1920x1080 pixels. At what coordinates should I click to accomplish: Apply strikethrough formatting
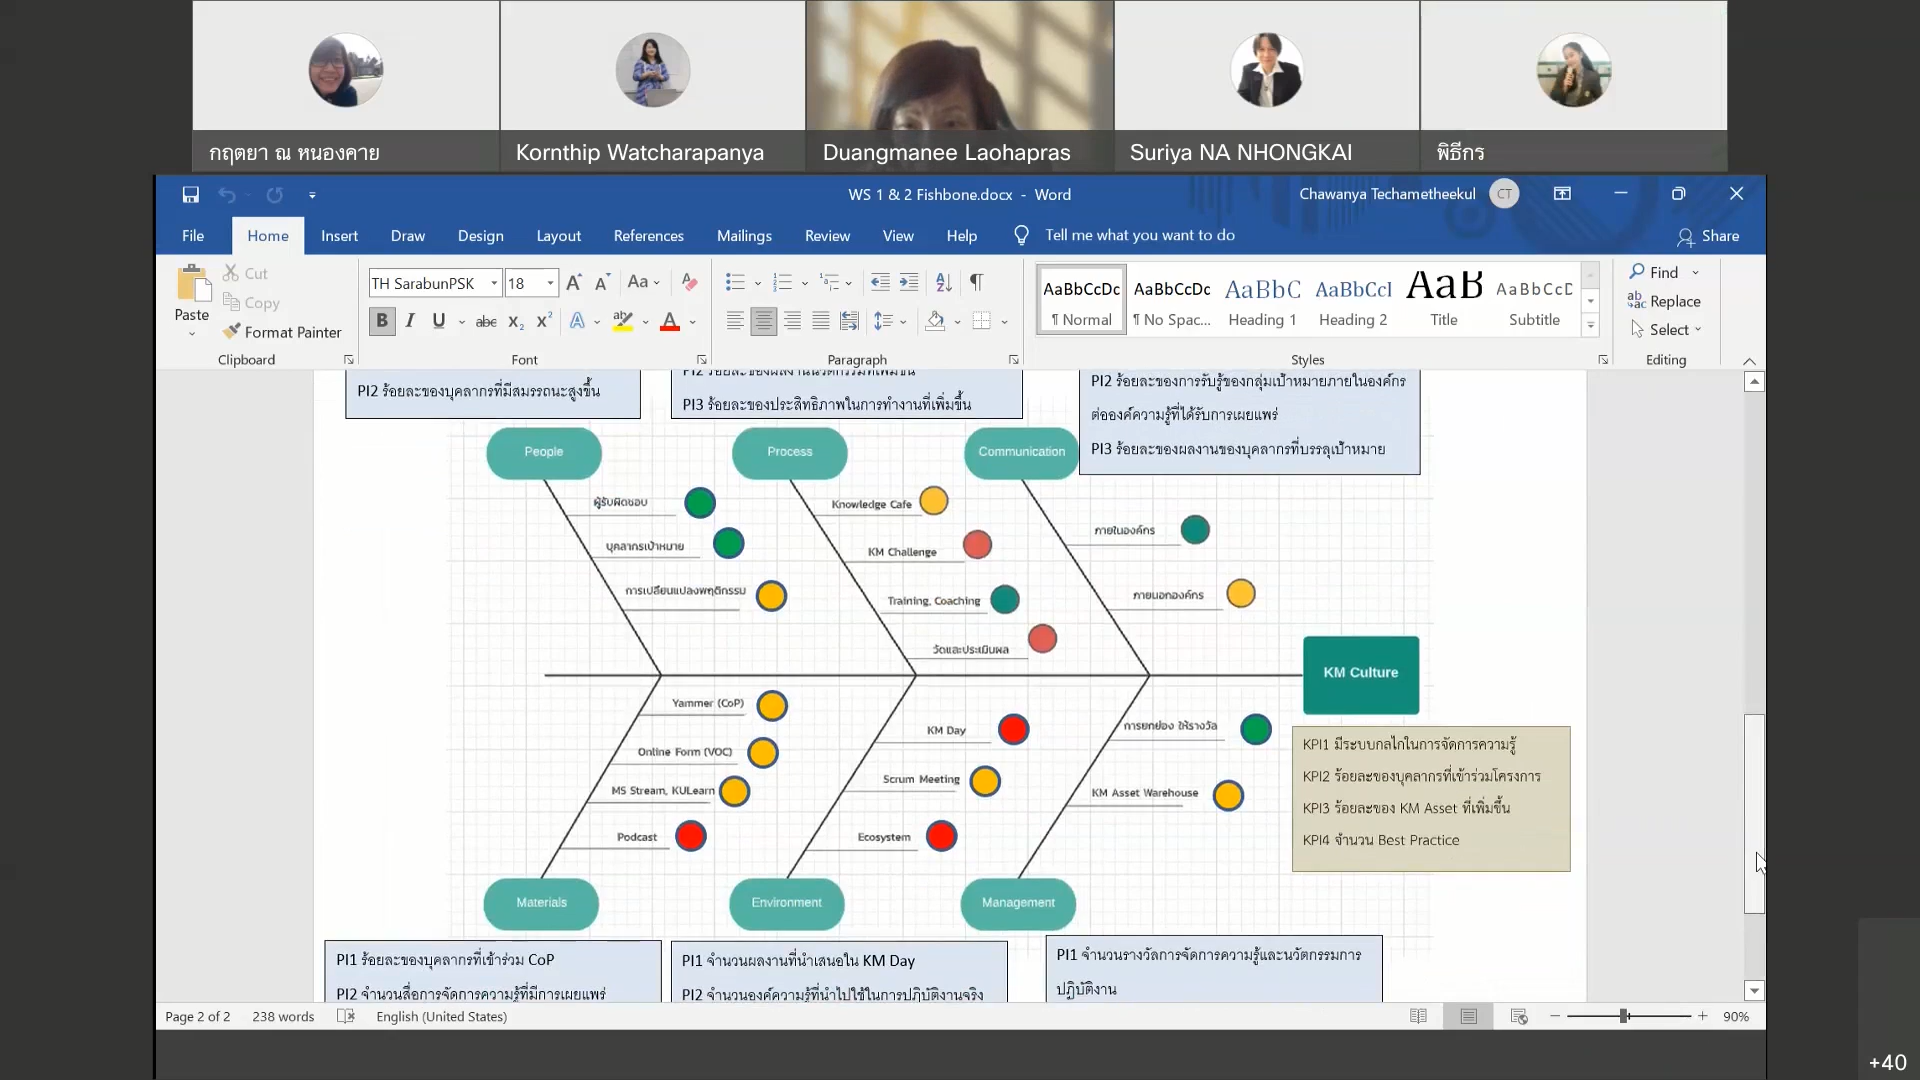(486, 321)
